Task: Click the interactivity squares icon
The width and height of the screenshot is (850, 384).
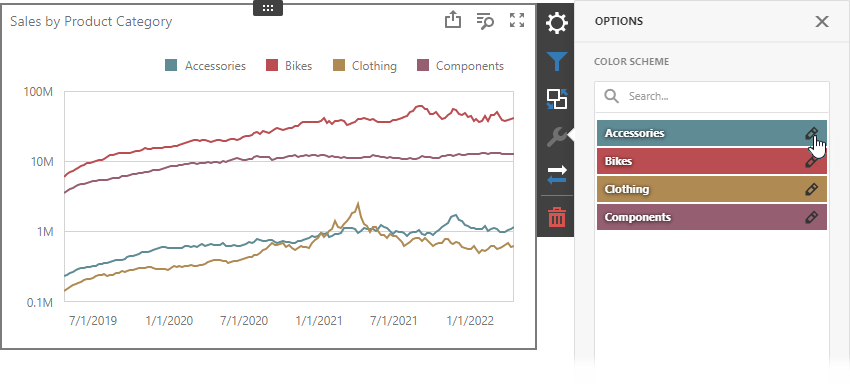Action: (556, 99)
